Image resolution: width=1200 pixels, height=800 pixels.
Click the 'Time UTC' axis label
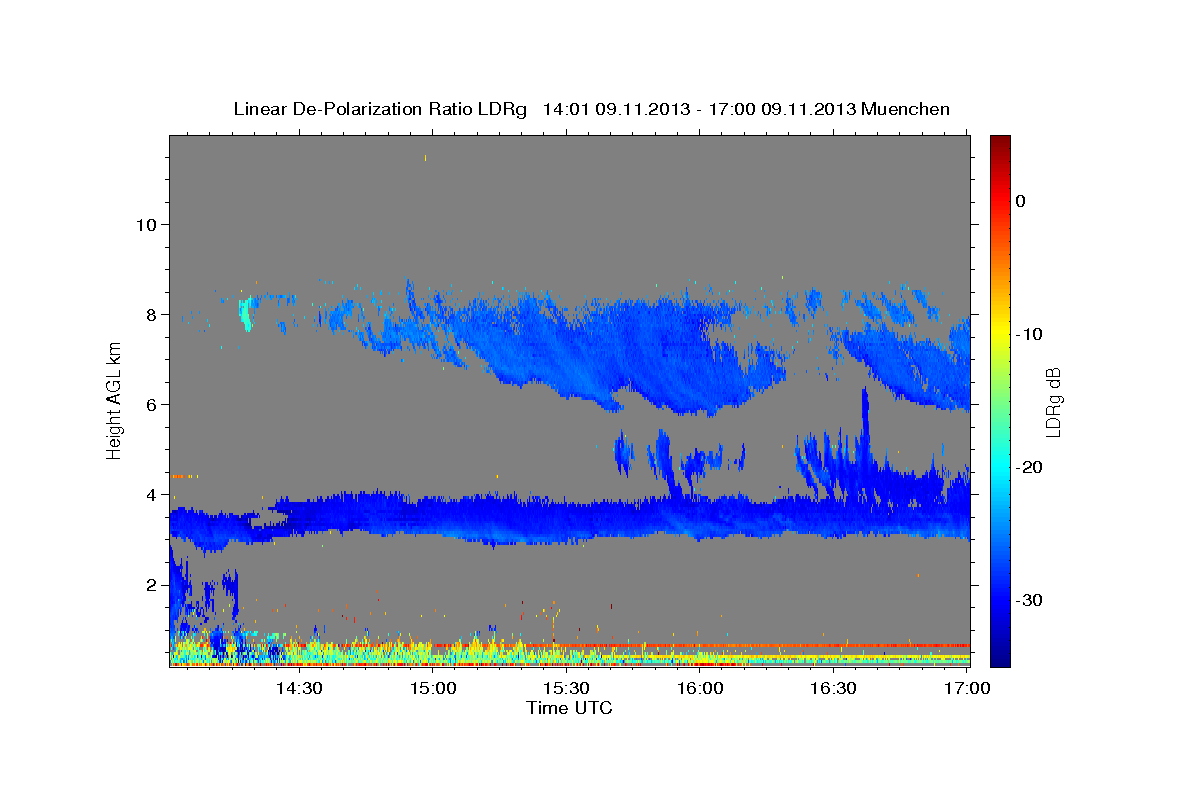(x=569, y=708)
